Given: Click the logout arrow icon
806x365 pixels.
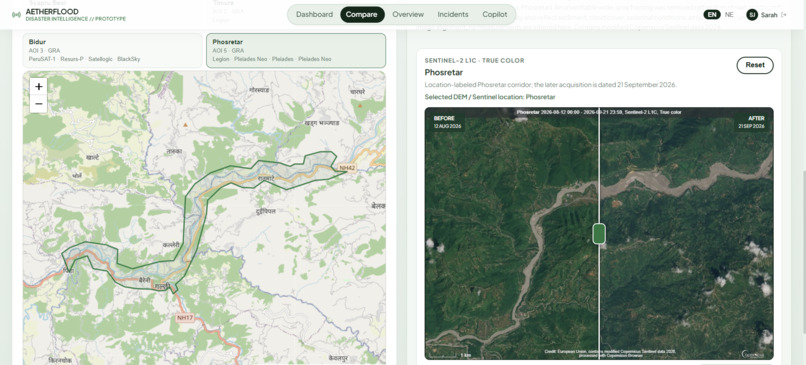Looking at the screenshot, I should [784, 15].
